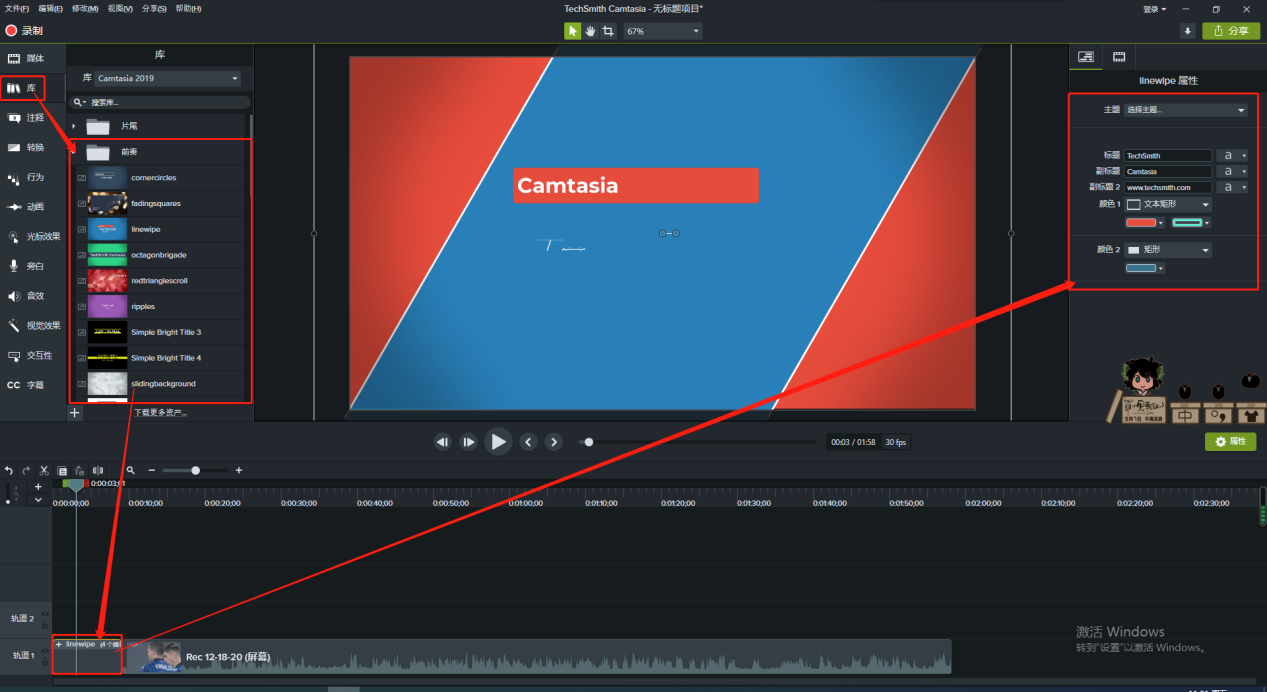
Task: Open the canvas zoom 67% dropdown
Action: (662, 31)
